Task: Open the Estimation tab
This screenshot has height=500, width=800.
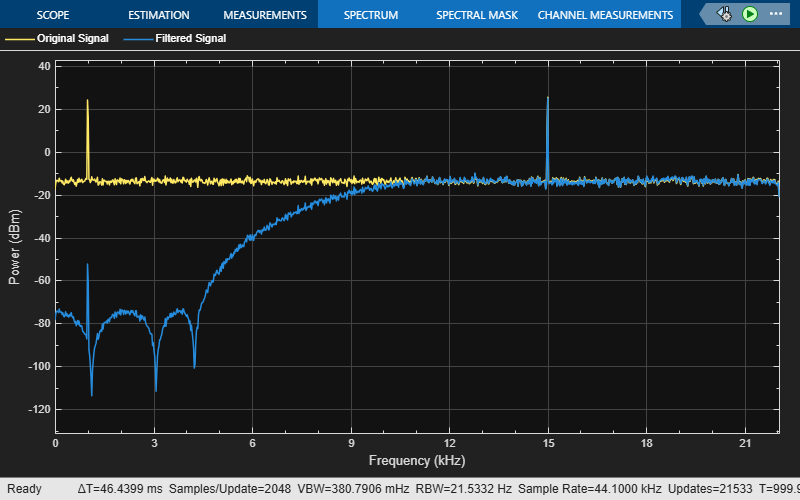Action: (x=158, y=15)
